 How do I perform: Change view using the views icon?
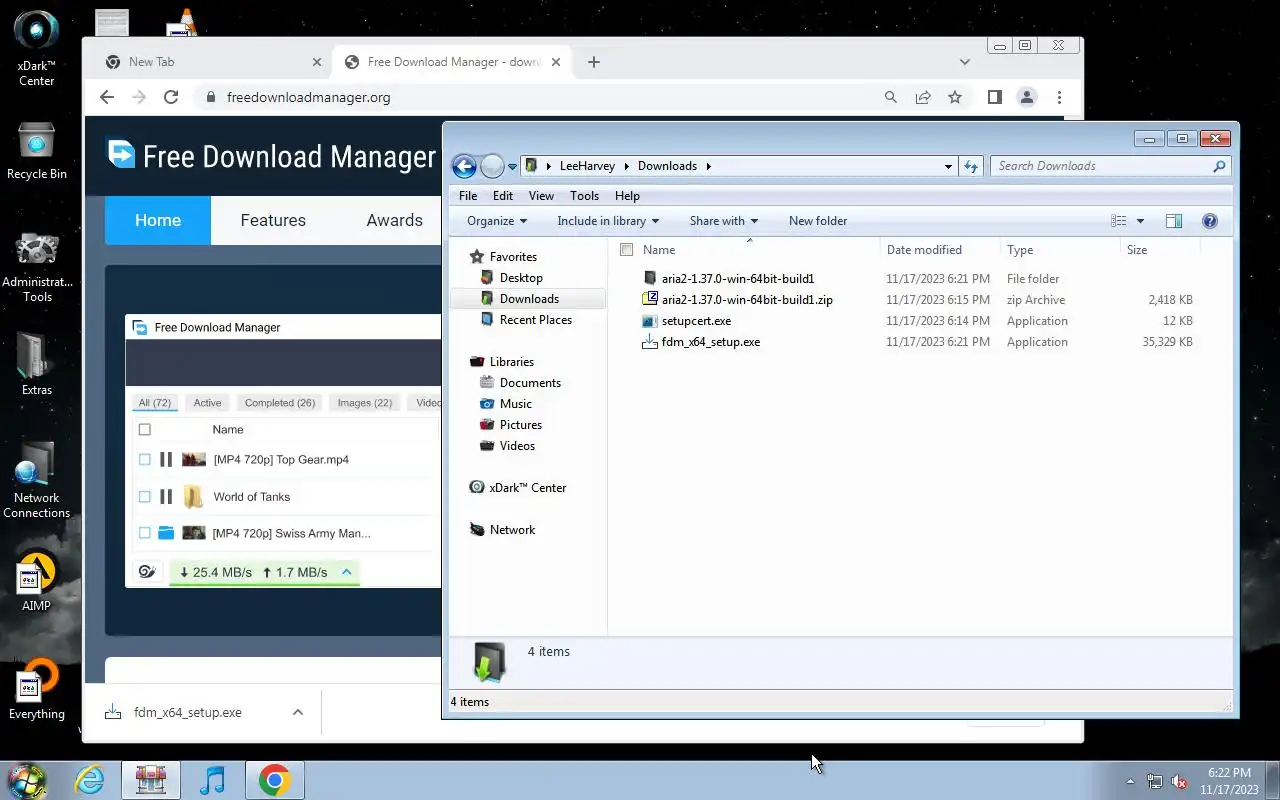click(1119, 221)
